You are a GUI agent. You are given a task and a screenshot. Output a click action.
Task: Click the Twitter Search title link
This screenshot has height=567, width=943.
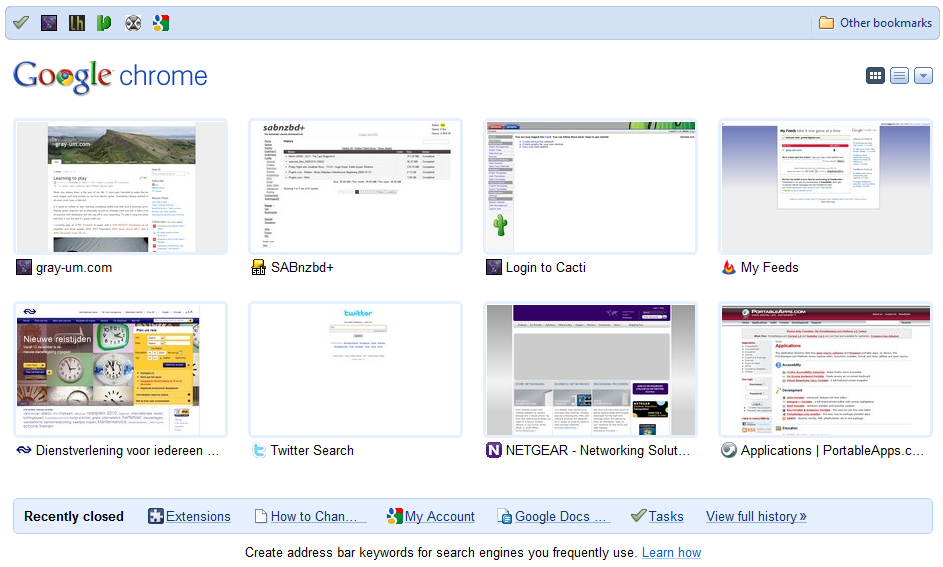tap(312, 450)
